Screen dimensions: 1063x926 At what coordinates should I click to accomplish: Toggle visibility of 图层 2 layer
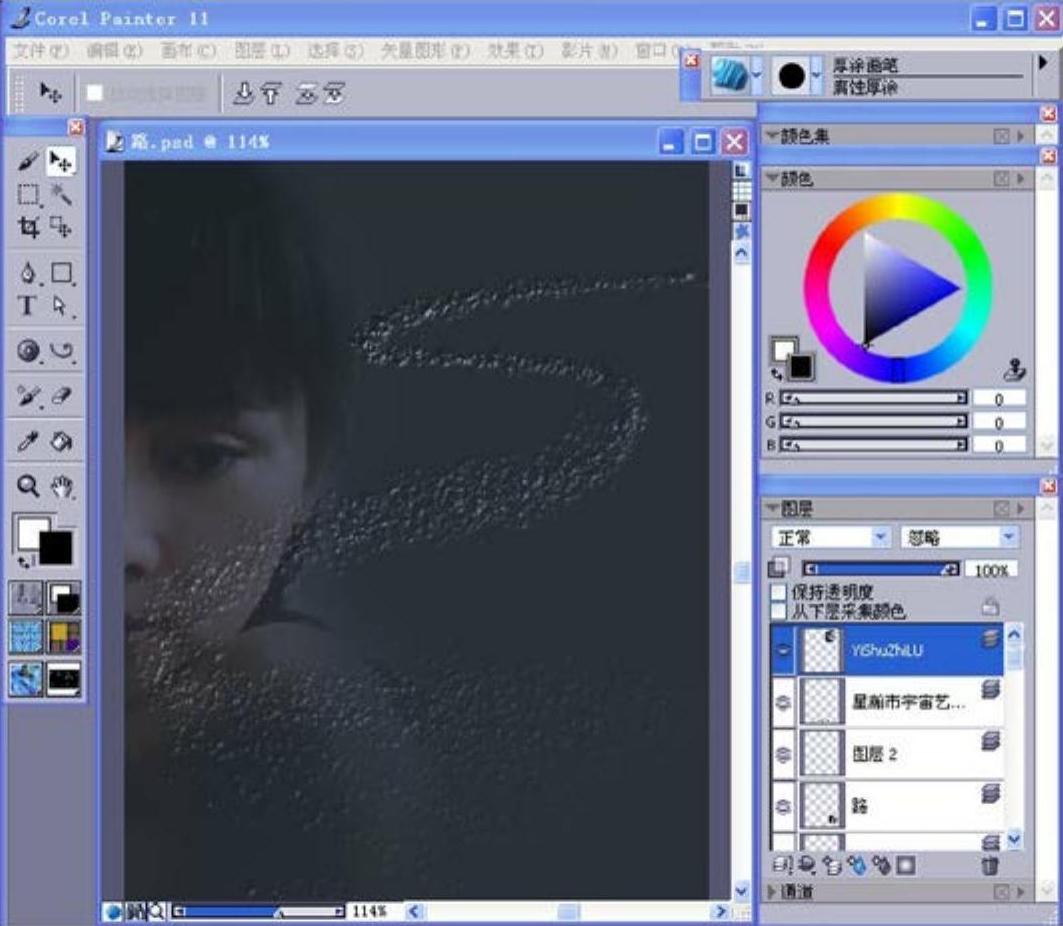point(783,754)
